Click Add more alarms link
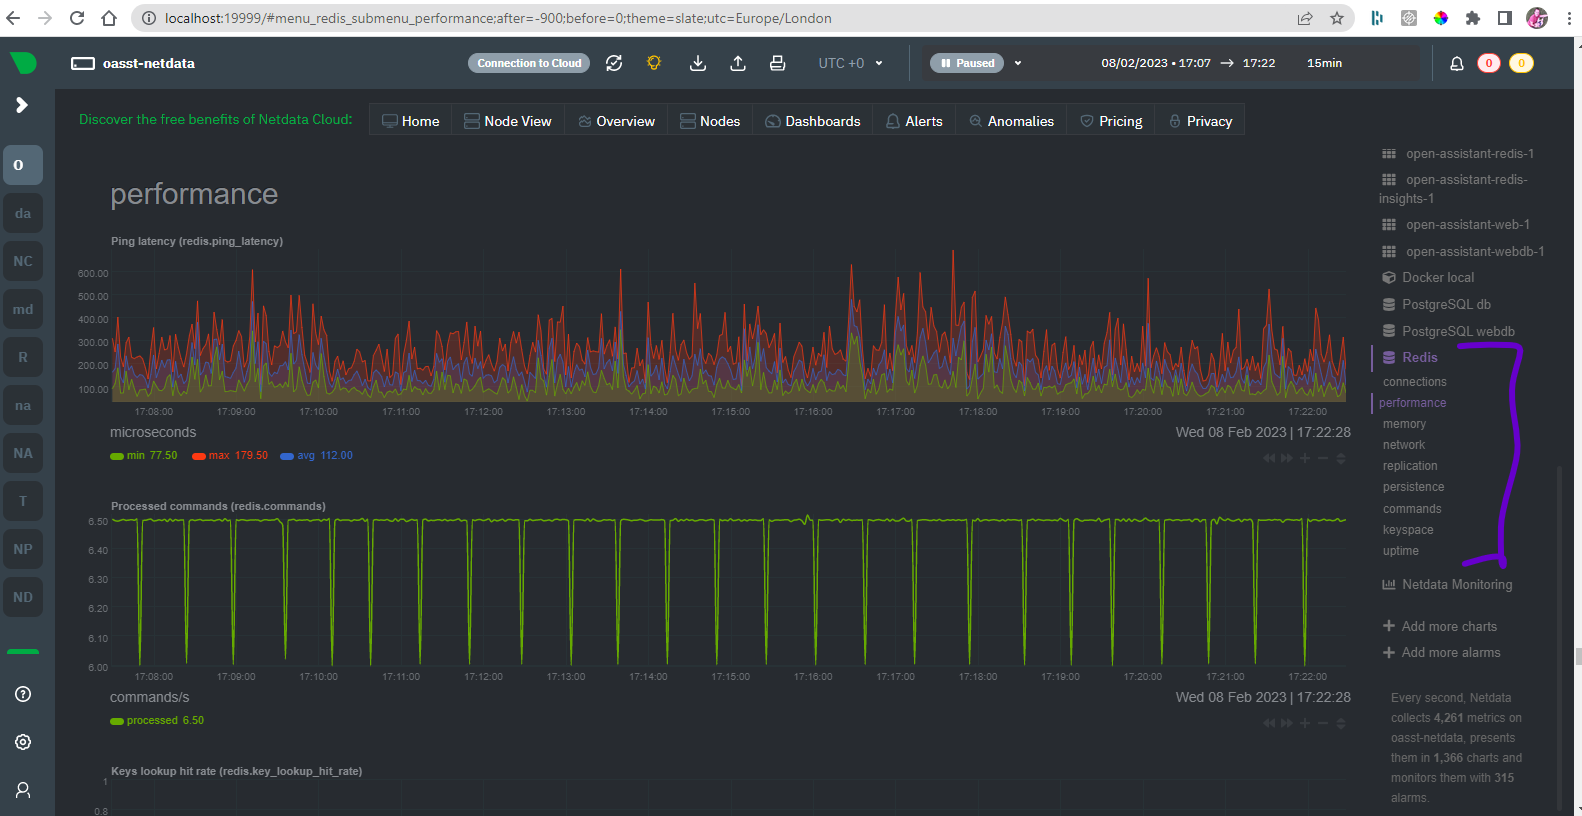The image size is (1582, 816). (1441, 653)
